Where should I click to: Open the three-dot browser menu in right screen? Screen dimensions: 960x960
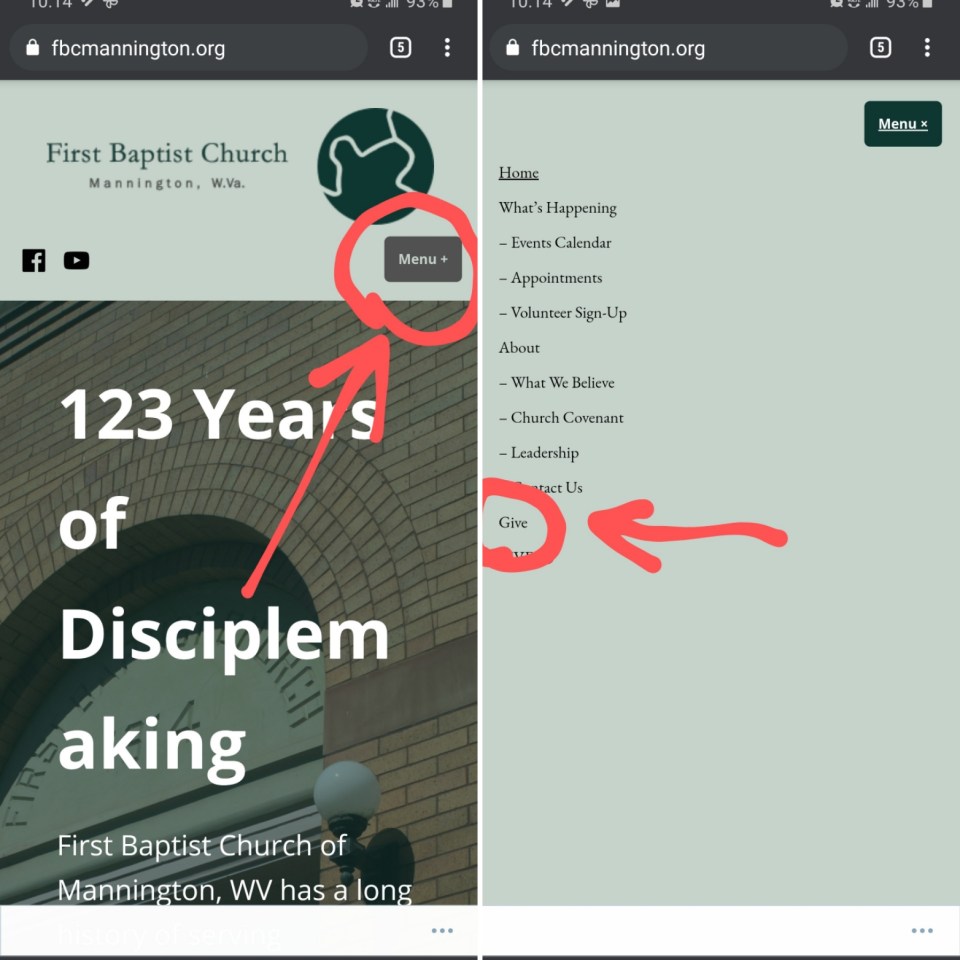(928, 47)
